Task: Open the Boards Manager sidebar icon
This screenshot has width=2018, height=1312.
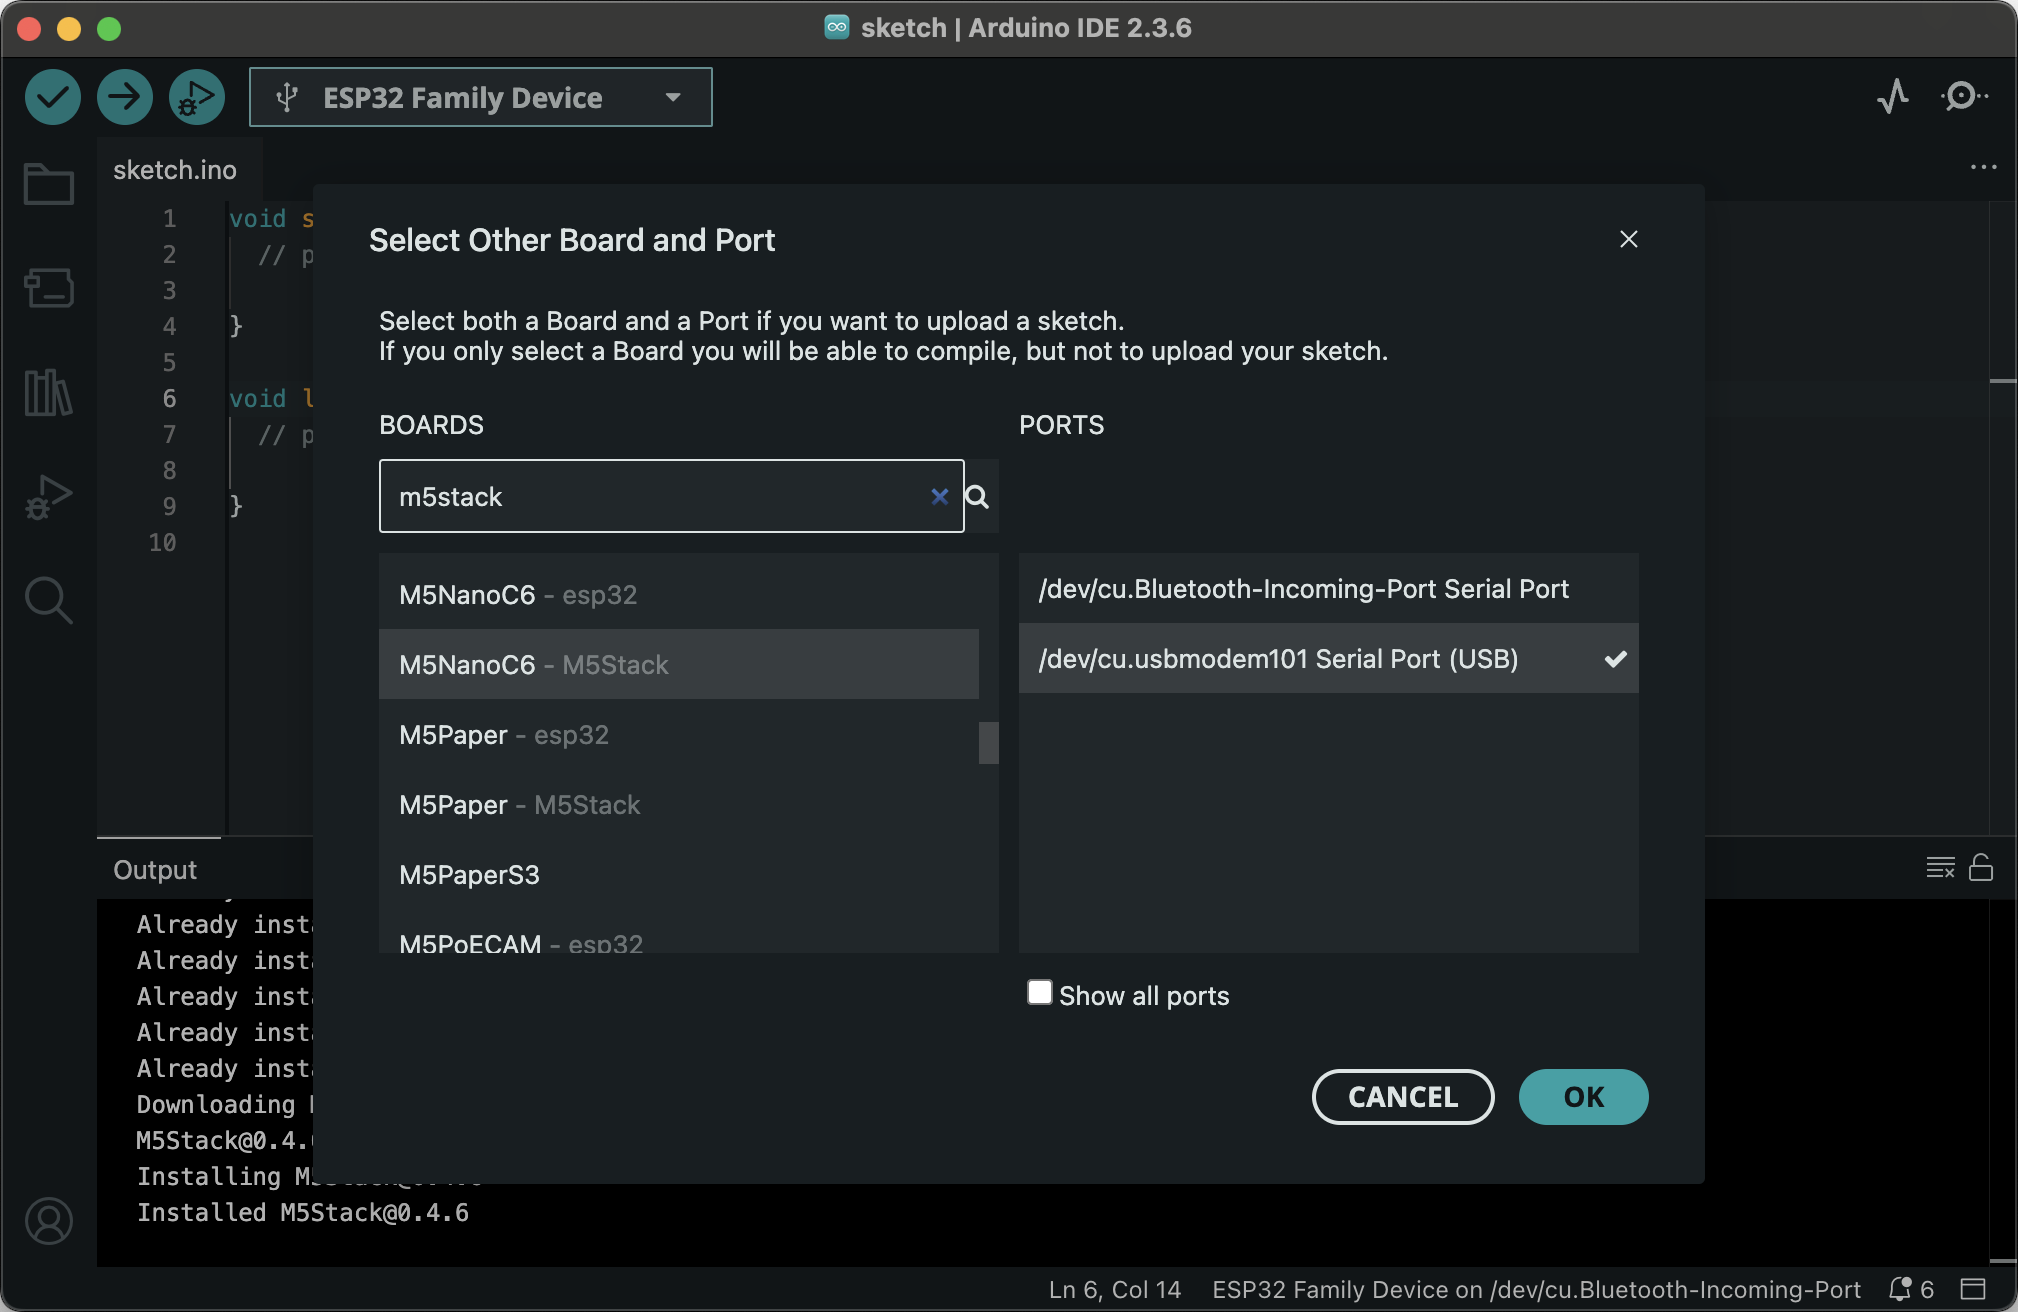Action: point(48,288)
